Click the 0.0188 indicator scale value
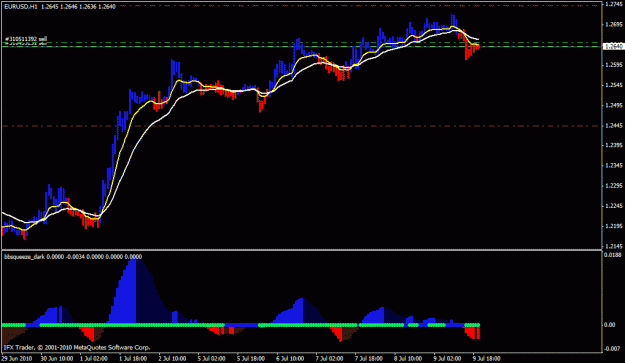625x363 pixels. (x=612, y=255)
